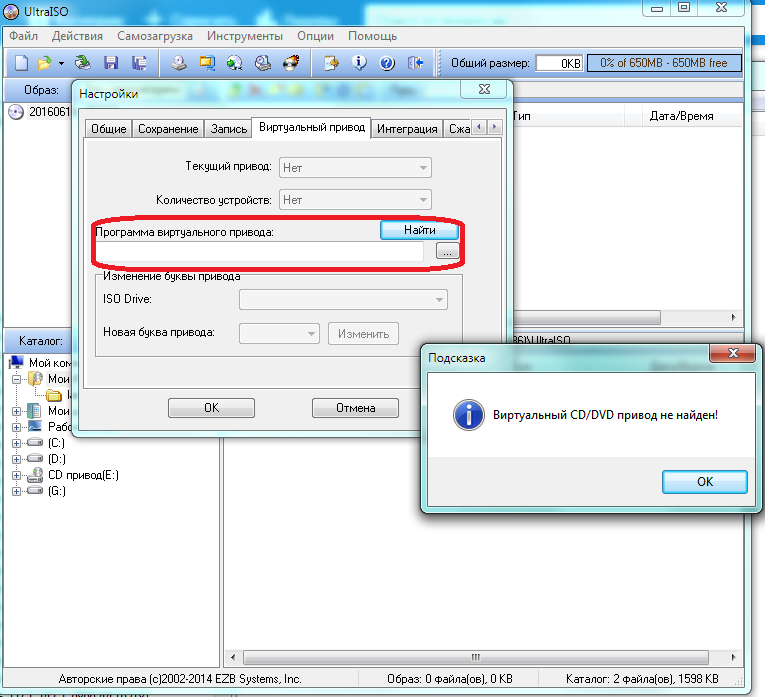Screen dimensions: 765x697
Task: Switch to the Общие tab
Action: (x=108, y=129)
